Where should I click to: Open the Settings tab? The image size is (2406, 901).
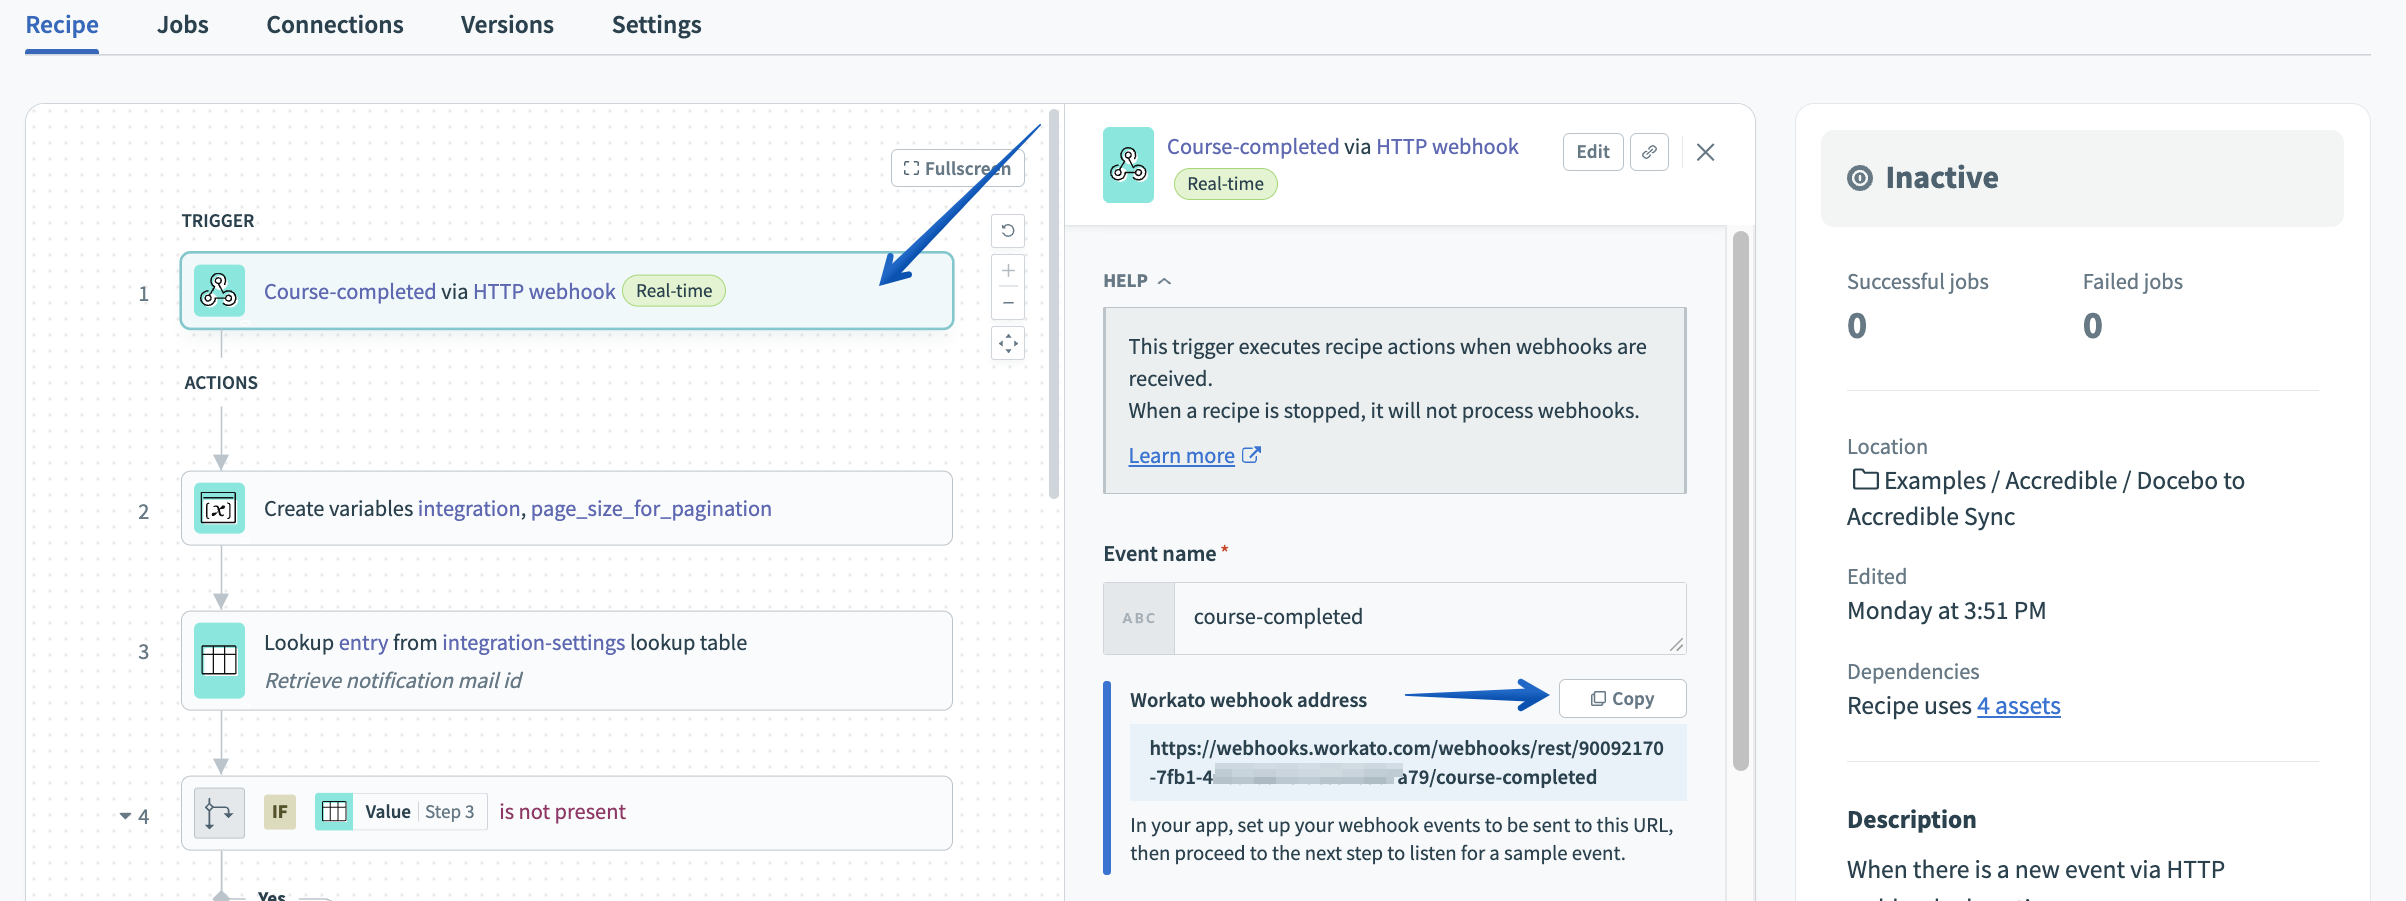656,25
